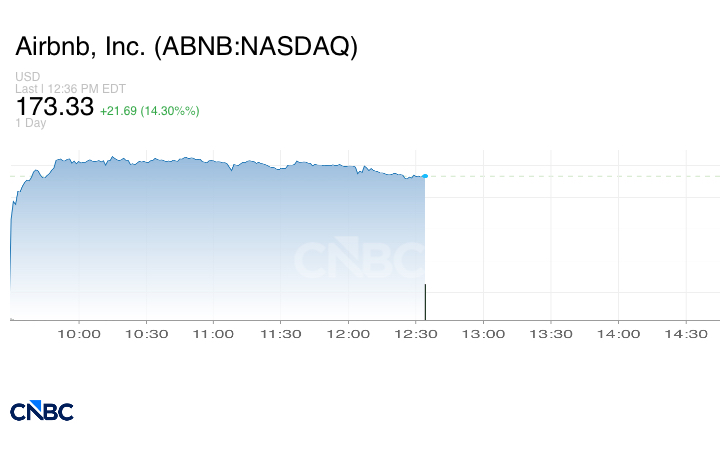Click the green +21.69 (14.30%) change text
Screen dimensions: 720x450
tap(150, 111)
